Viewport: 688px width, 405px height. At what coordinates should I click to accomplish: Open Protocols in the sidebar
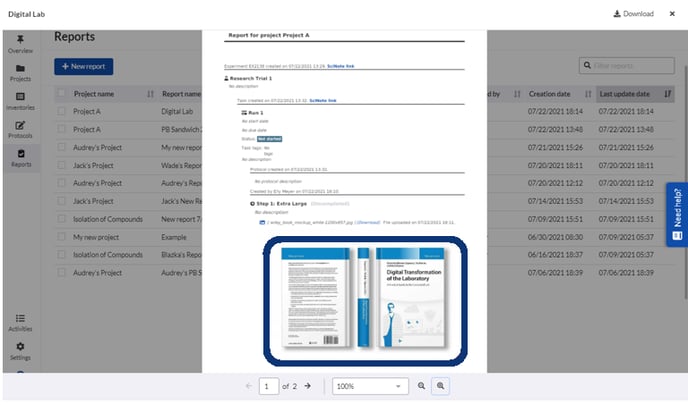(x=20, y=130)
